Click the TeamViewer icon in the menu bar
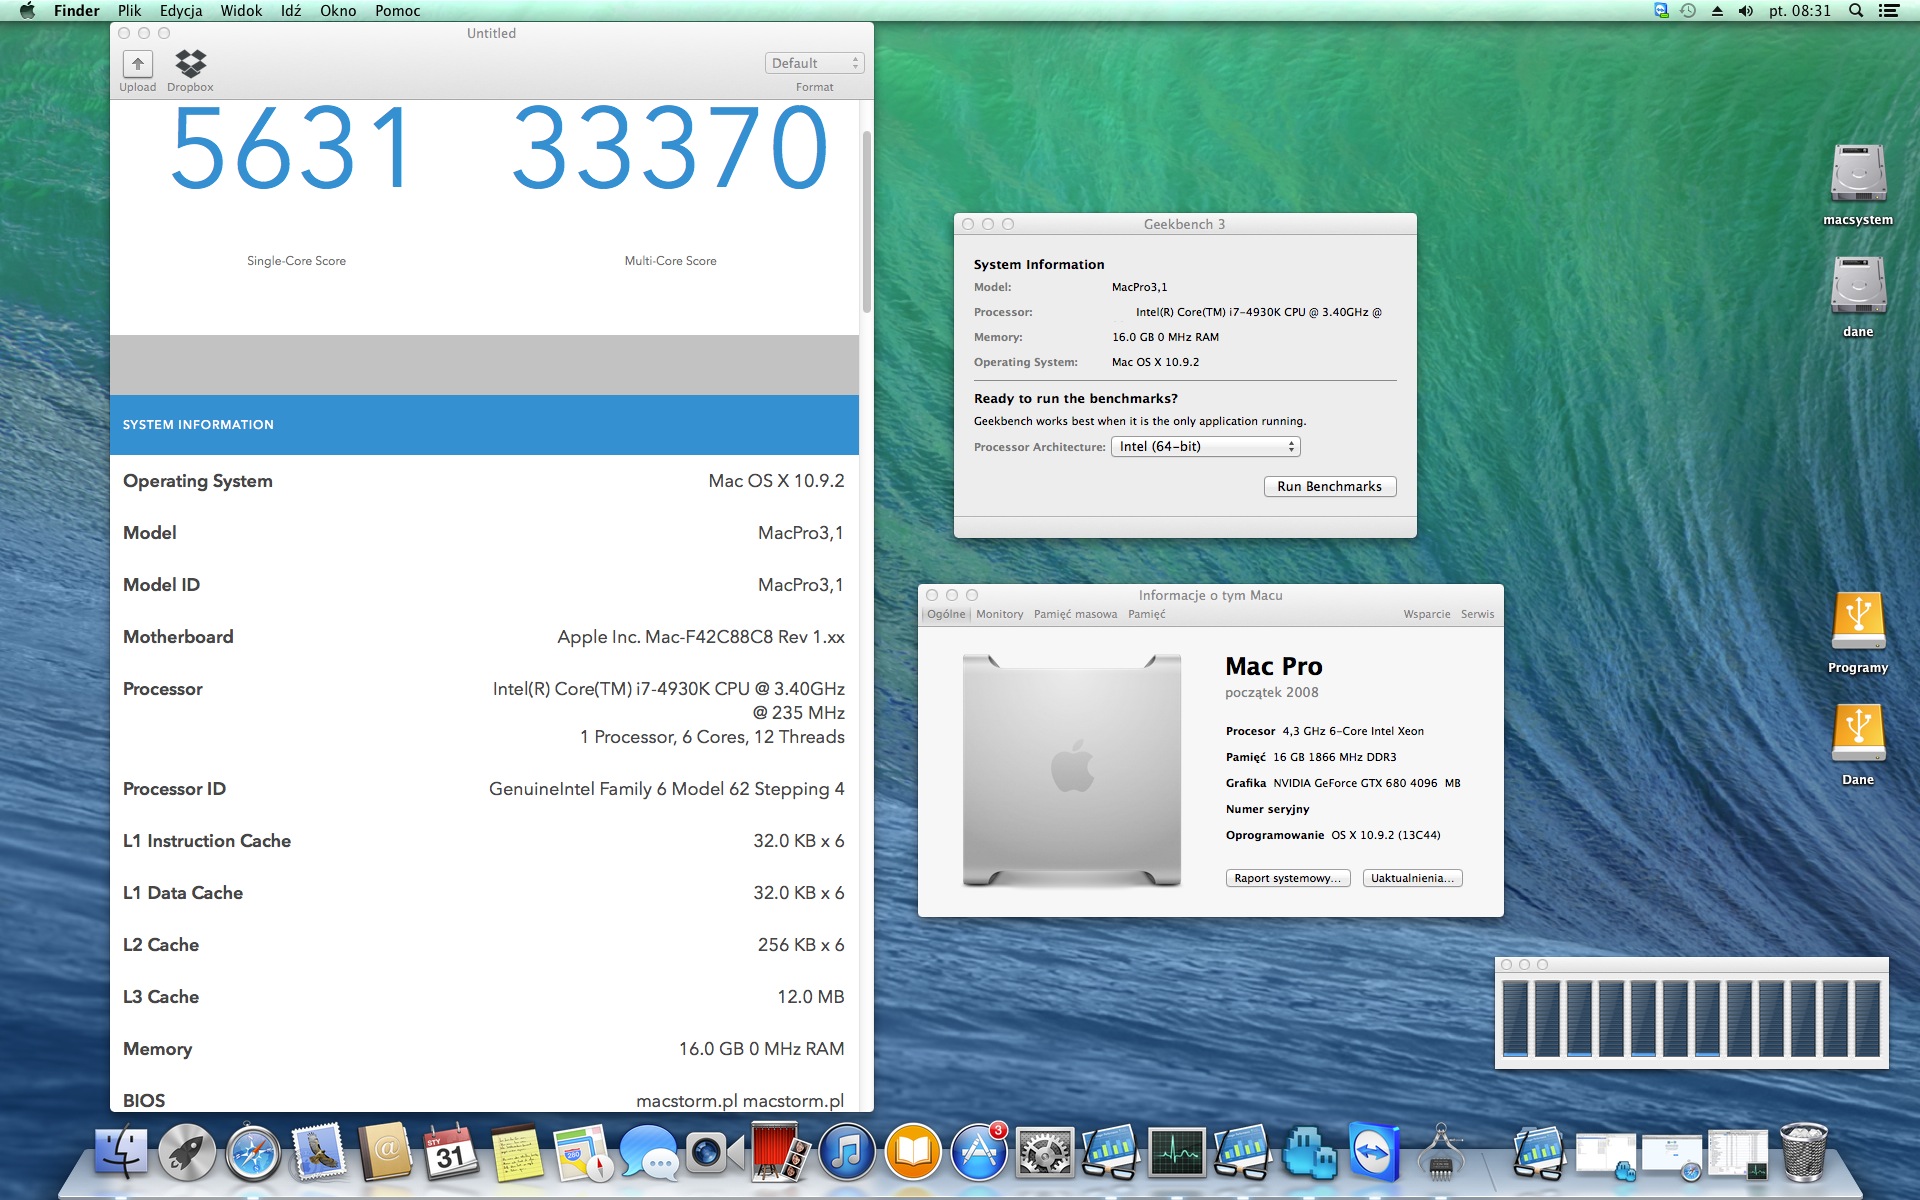This screenshot has height=1200, width=1920. 1661,11
